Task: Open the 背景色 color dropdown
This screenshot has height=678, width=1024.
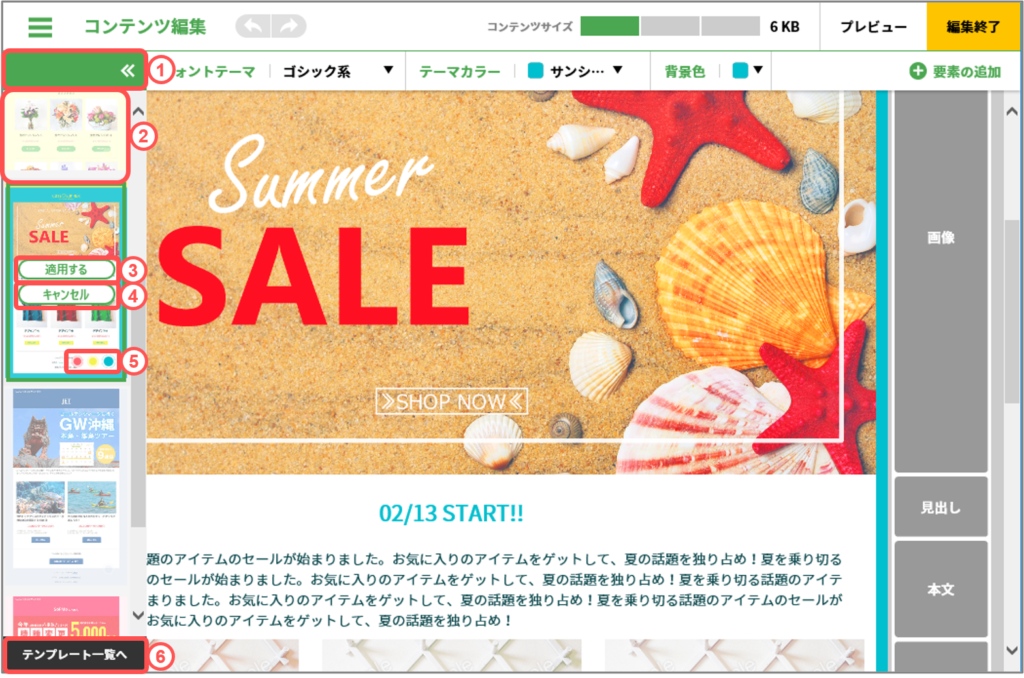Action: [748, 71]
